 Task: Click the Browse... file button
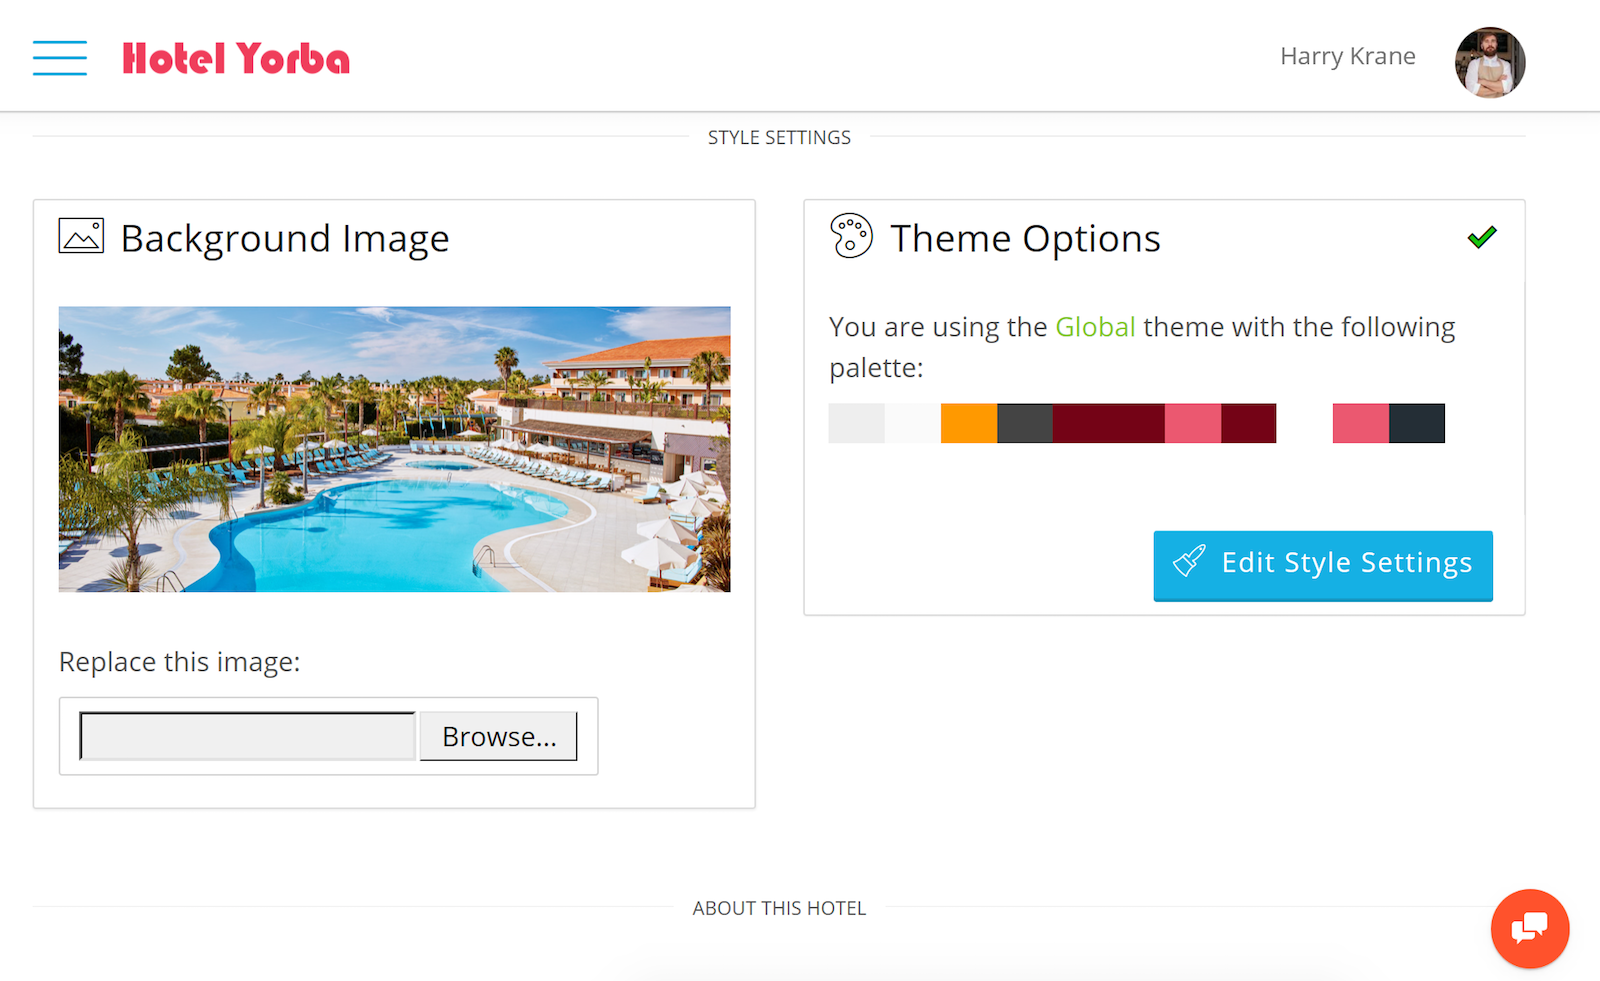click(x=498, y=736)
